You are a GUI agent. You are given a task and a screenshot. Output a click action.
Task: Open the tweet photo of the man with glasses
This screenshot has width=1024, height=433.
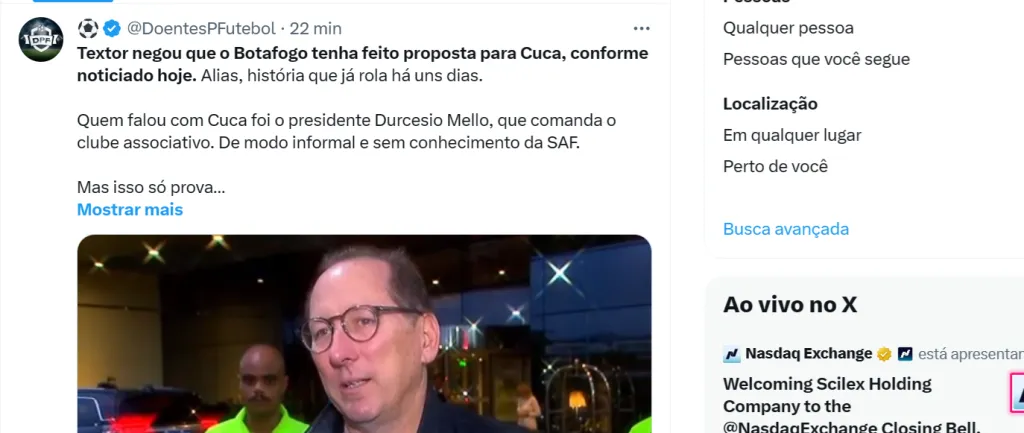coord(364,334)
